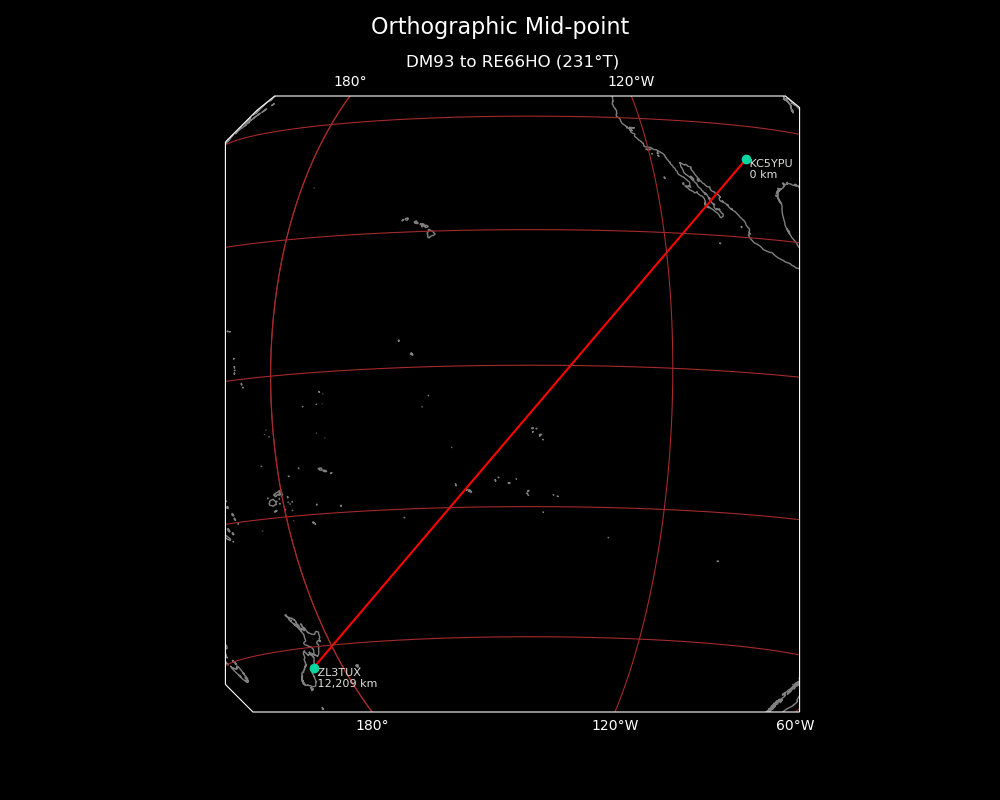The width and height of the screenshot is (1000, 800).
Task: Click the bottom 120°W longitude label
Action: pyautogui.click(x=615, y=726)
